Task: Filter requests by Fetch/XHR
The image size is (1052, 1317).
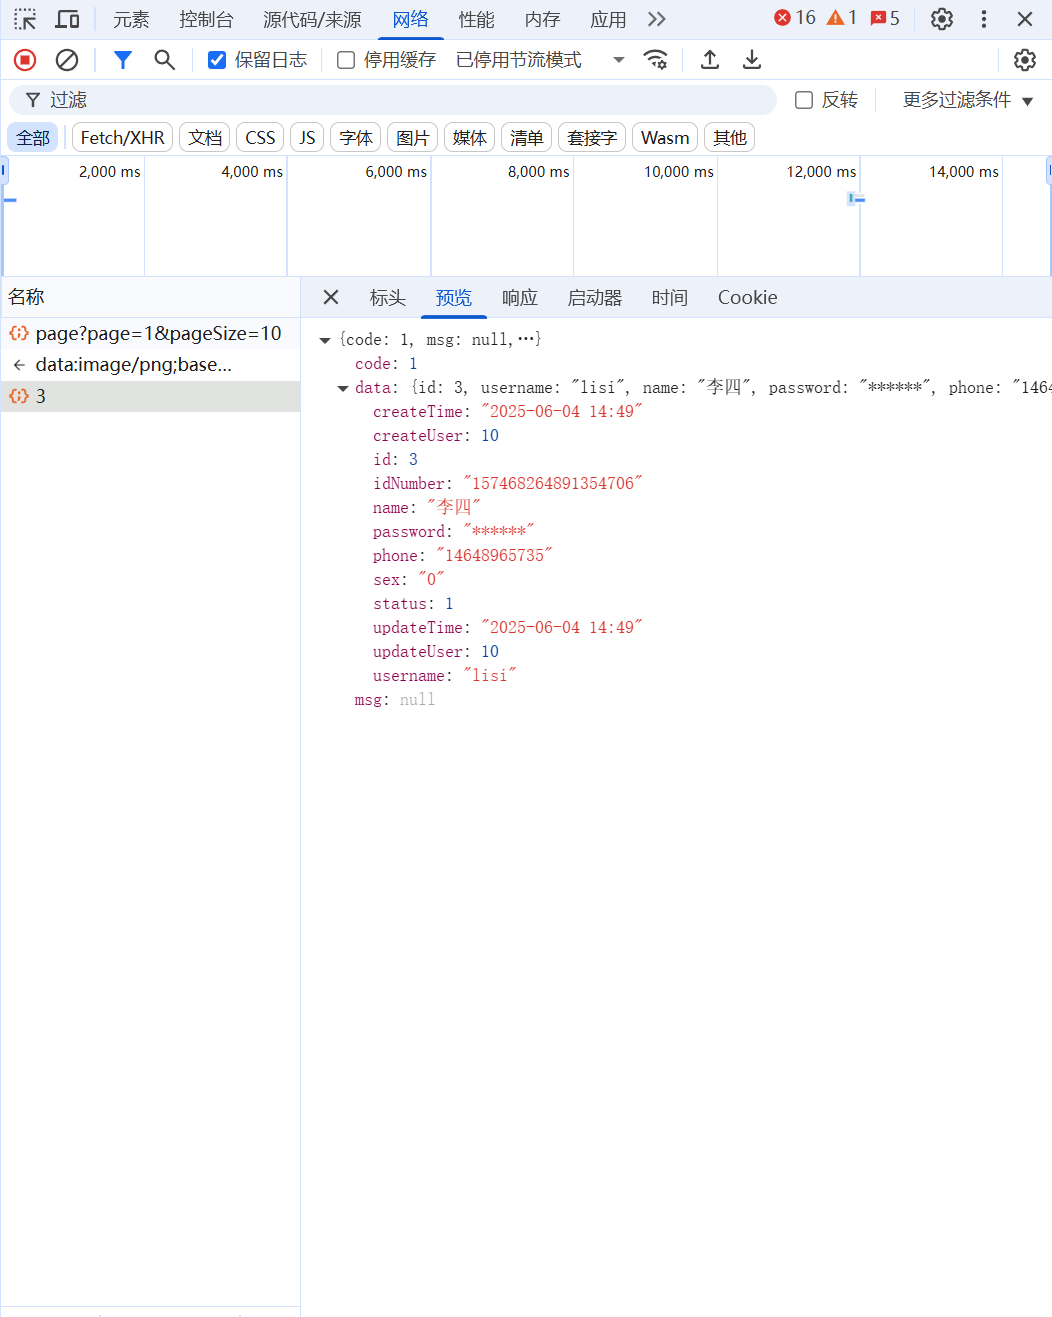Action: 122,138
